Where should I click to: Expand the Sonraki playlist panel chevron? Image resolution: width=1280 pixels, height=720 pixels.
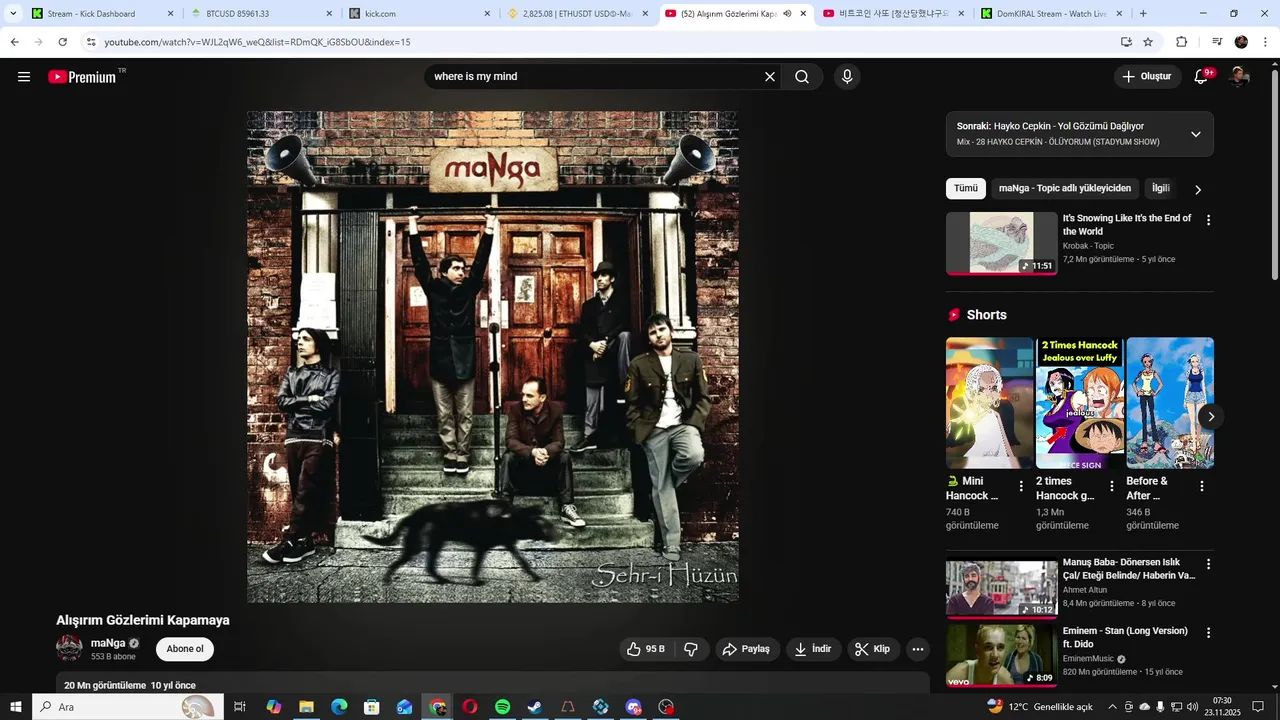pos(1195,134)
